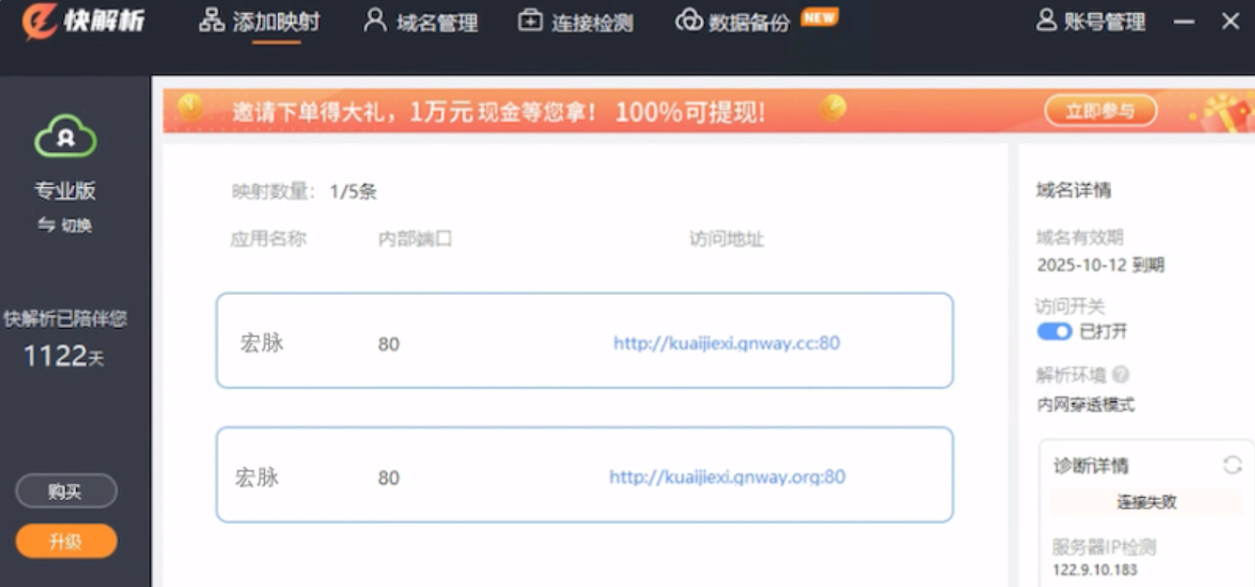Screen dimensions: 1255x587
Task: Click the 内部端口 column header
Action: point(415,239)
